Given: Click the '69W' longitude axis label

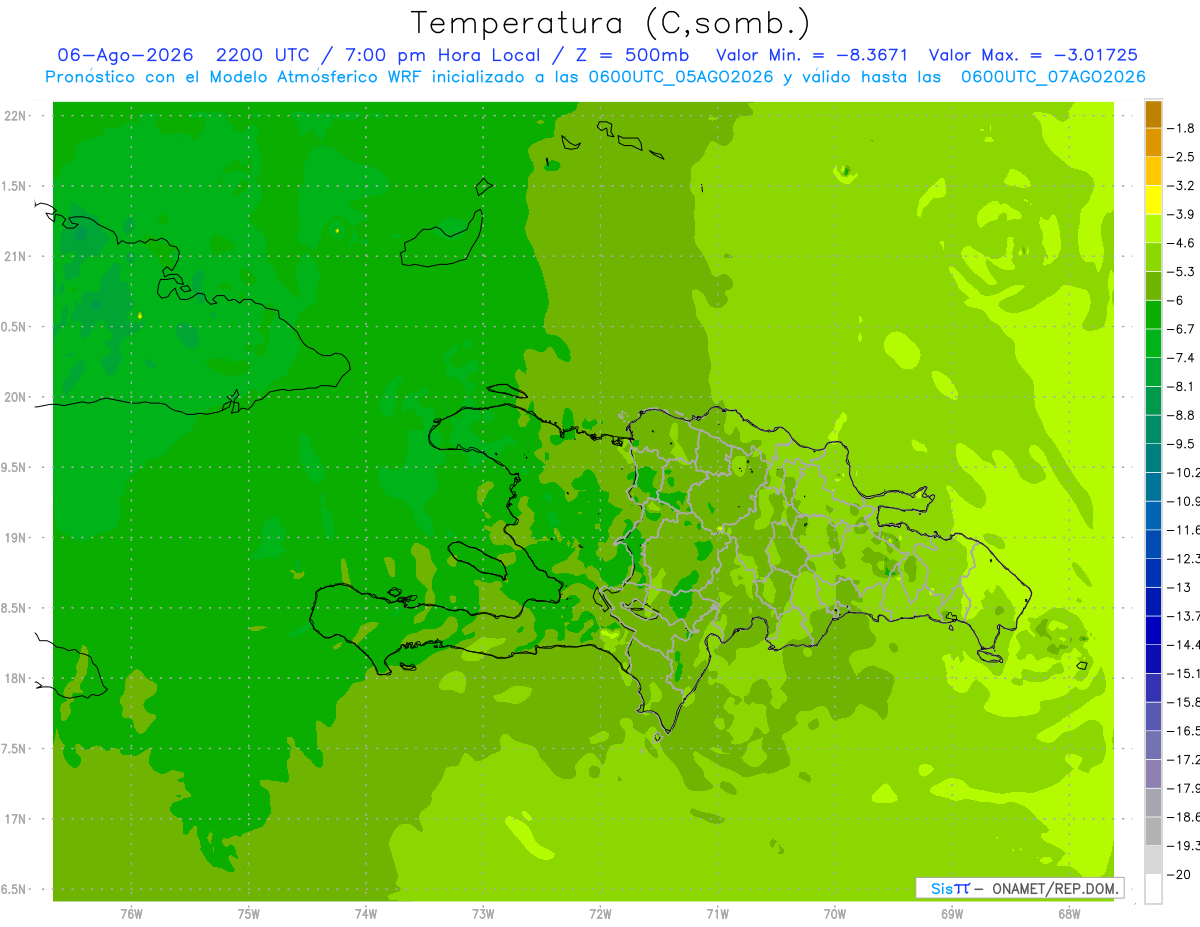Looking at the screenshot, I should [x=952, y=914].
